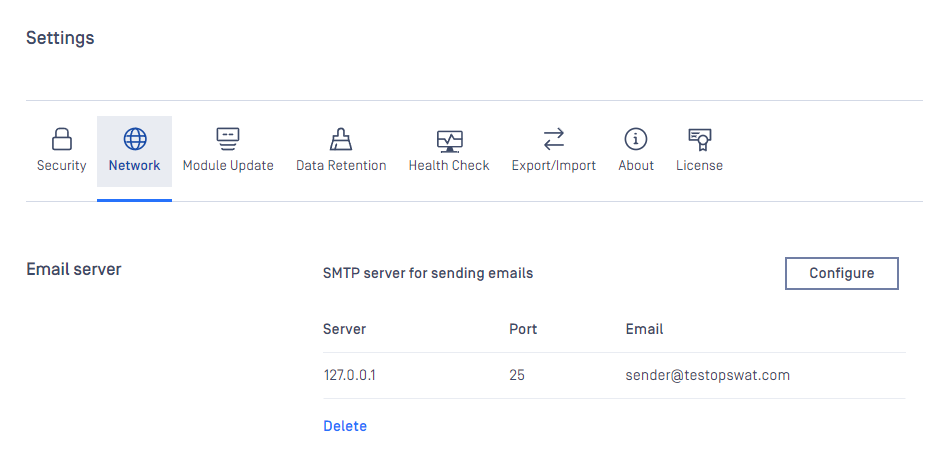
Task: Switch to the Security tab label
Action: pyautogui.click(x=61, y=165)
